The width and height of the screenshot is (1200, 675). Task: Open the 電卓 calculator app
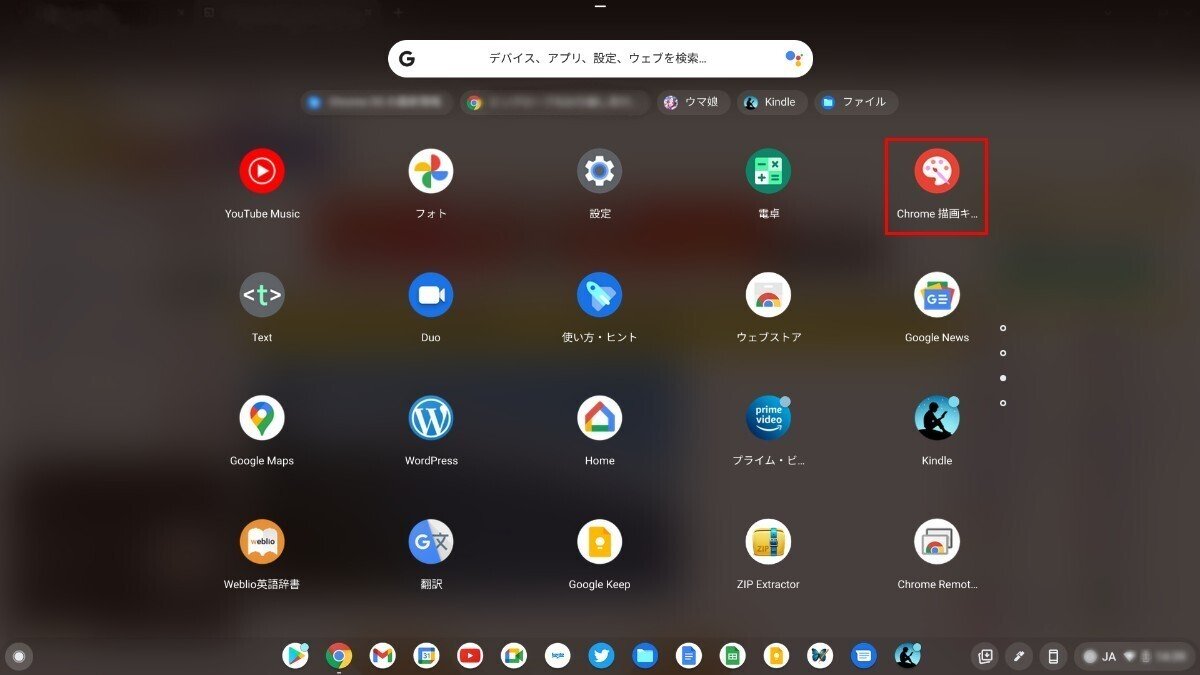[x=768, y=172]
